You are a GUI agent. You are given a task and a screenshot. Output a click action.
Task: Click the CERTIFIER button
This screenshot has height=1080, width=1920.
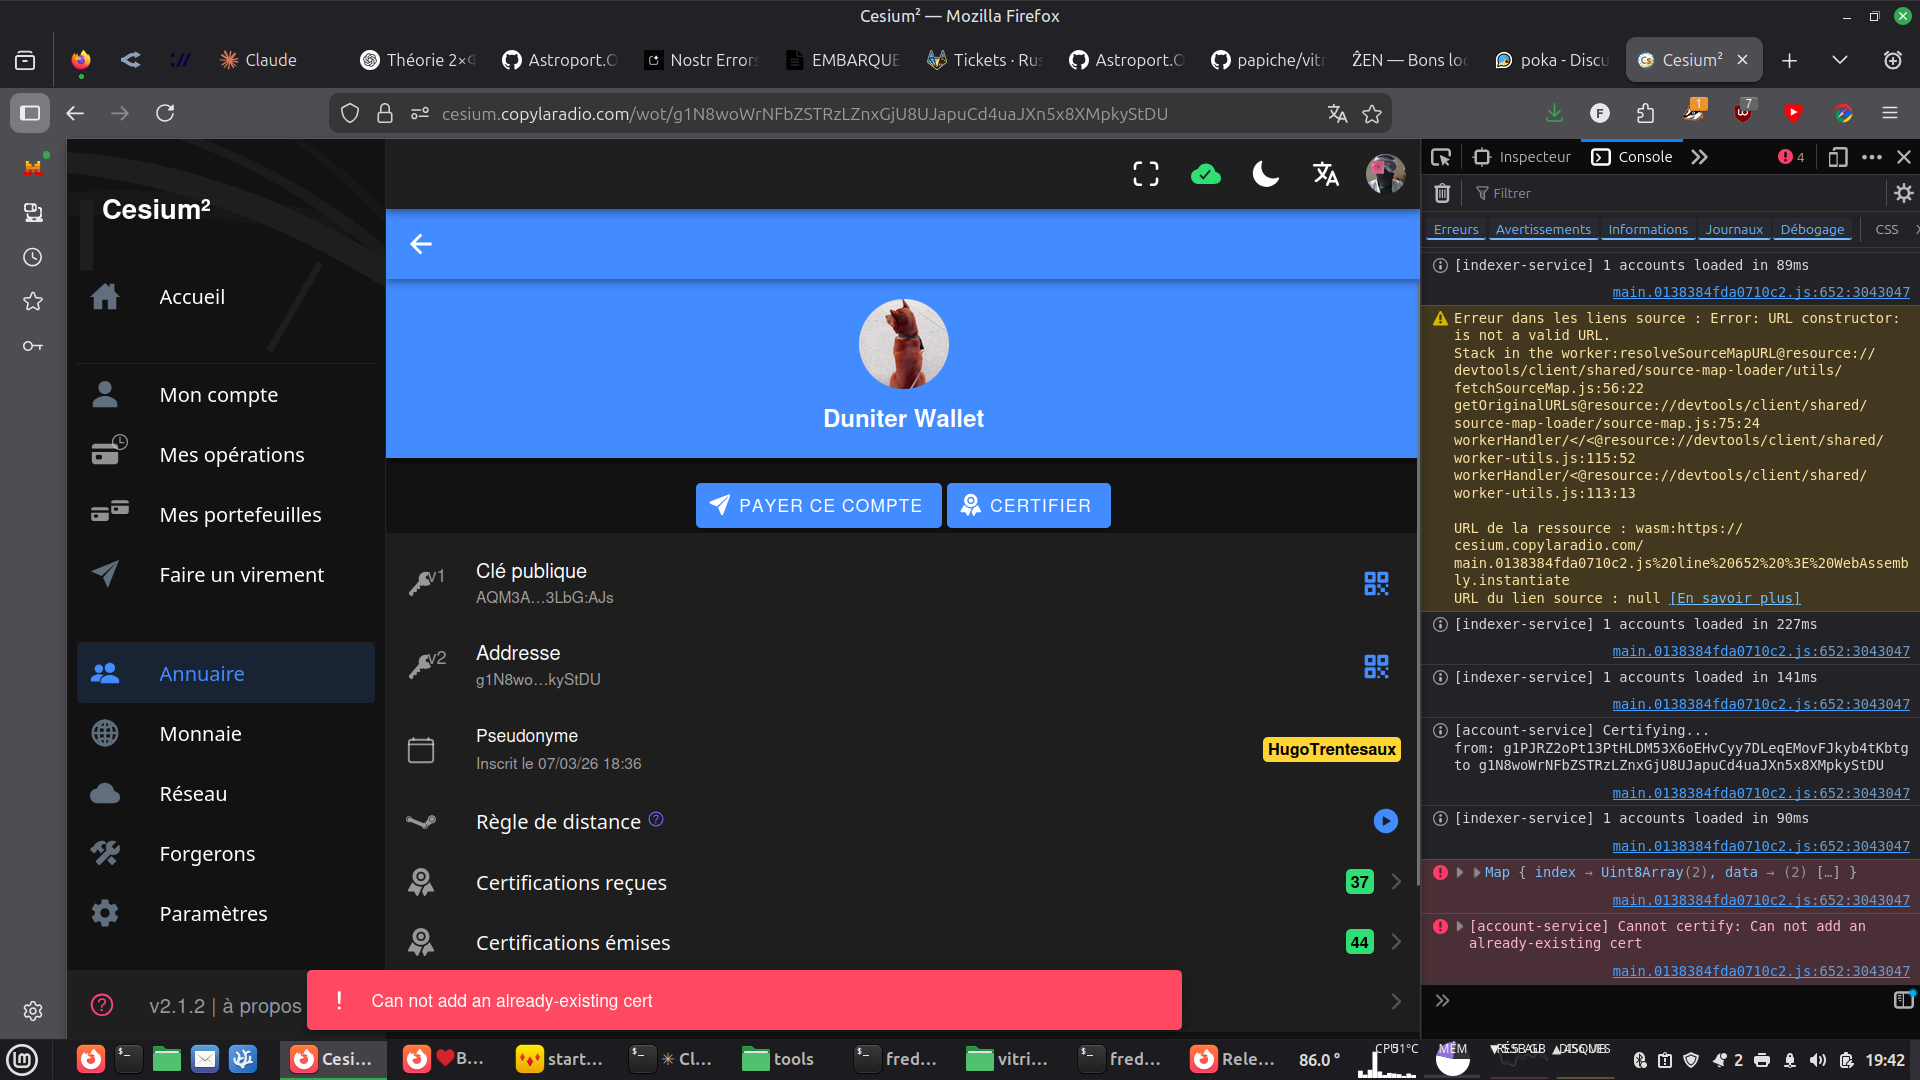pos(1028,506)
